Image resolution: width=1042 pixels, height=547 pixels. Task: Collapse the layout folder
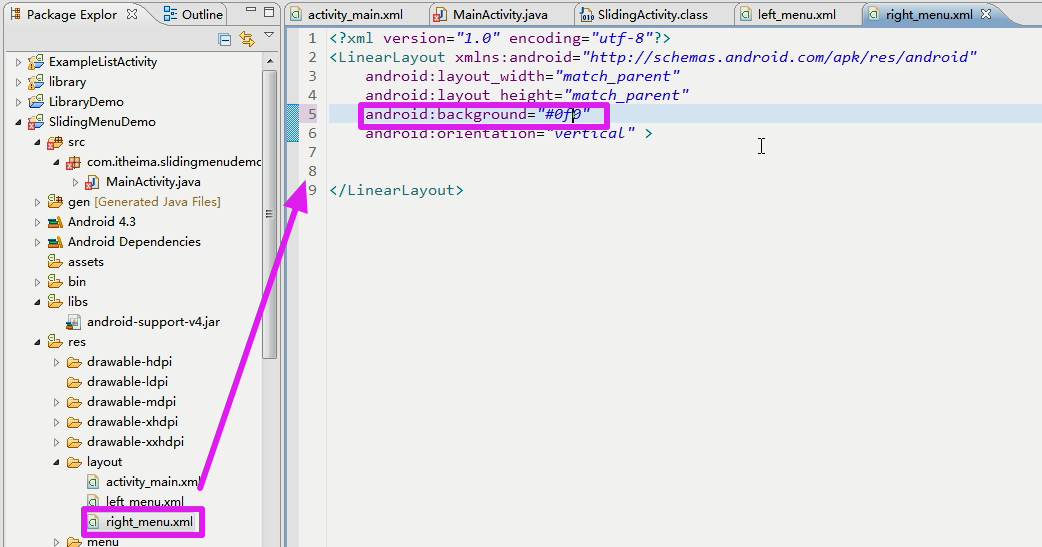[x=56, y=462]
